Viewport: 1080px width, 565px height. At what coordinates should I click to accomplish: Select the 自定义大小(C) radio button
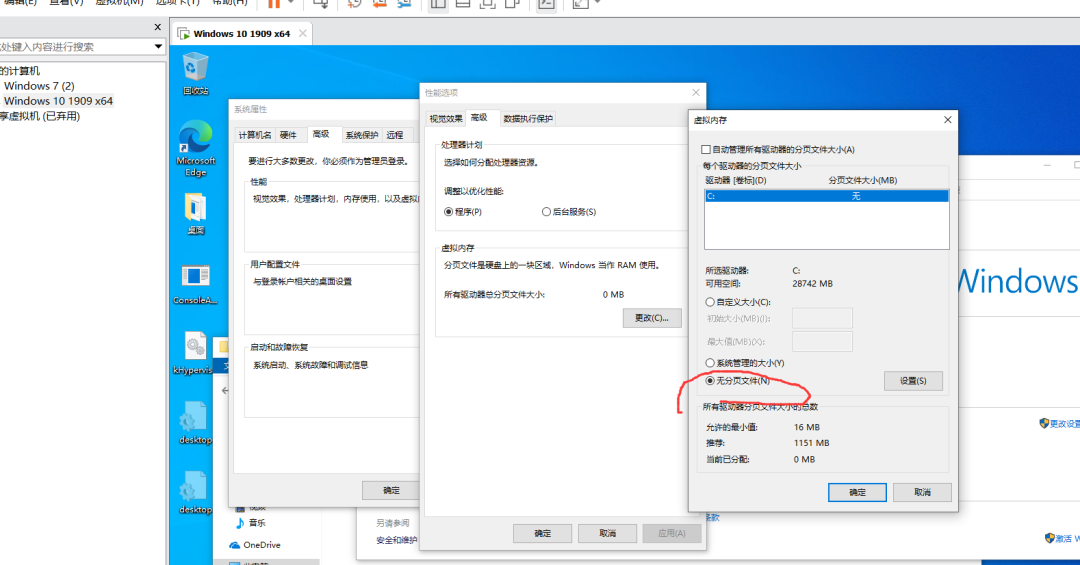click(709, 302)
